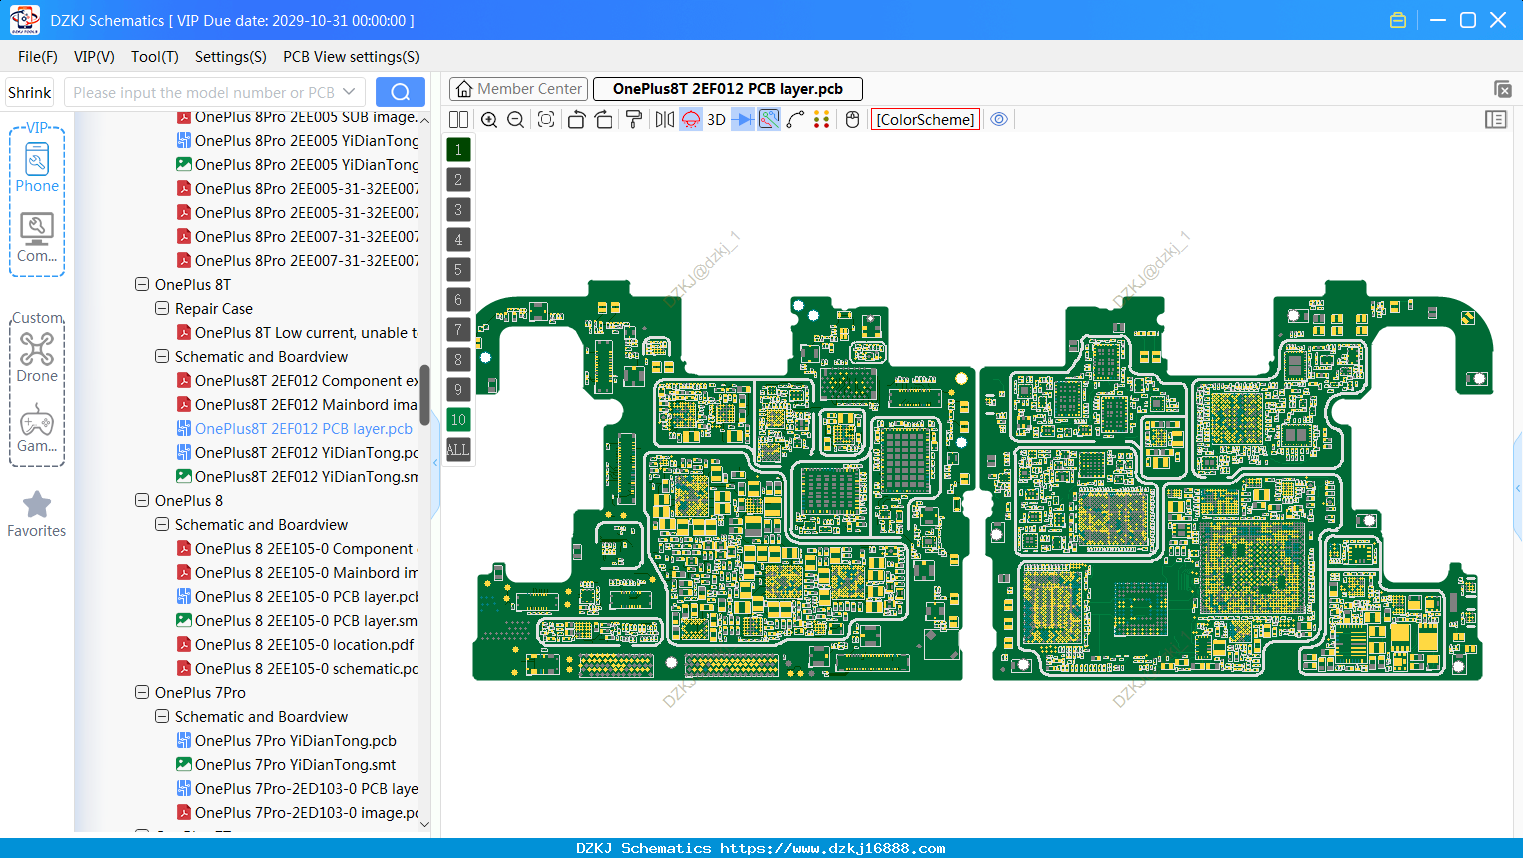1523x858 pixels.
Task: Mirror the board view
Action: coord(665,120)
